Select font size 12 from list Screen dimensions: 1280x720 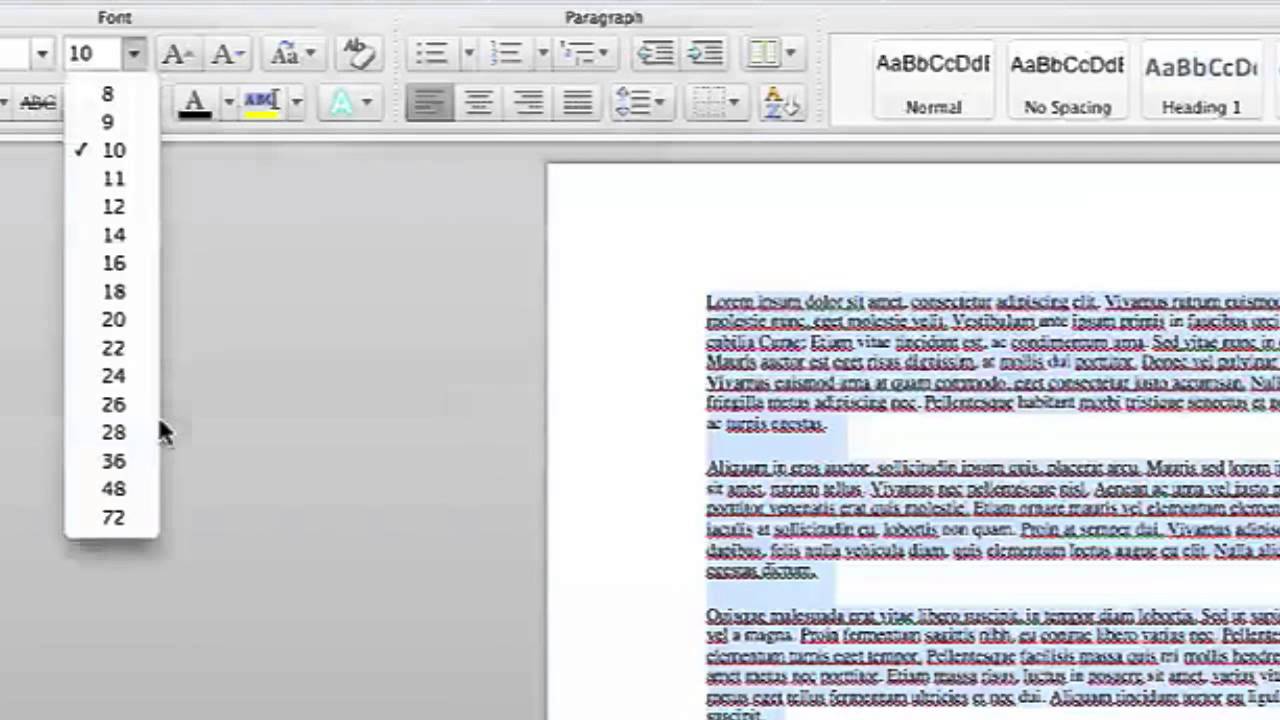click(x=112, y=207)
